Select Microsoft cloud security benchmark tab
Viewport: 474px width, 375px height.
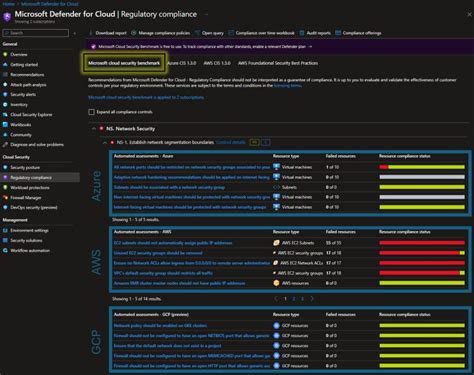[124, 63]
